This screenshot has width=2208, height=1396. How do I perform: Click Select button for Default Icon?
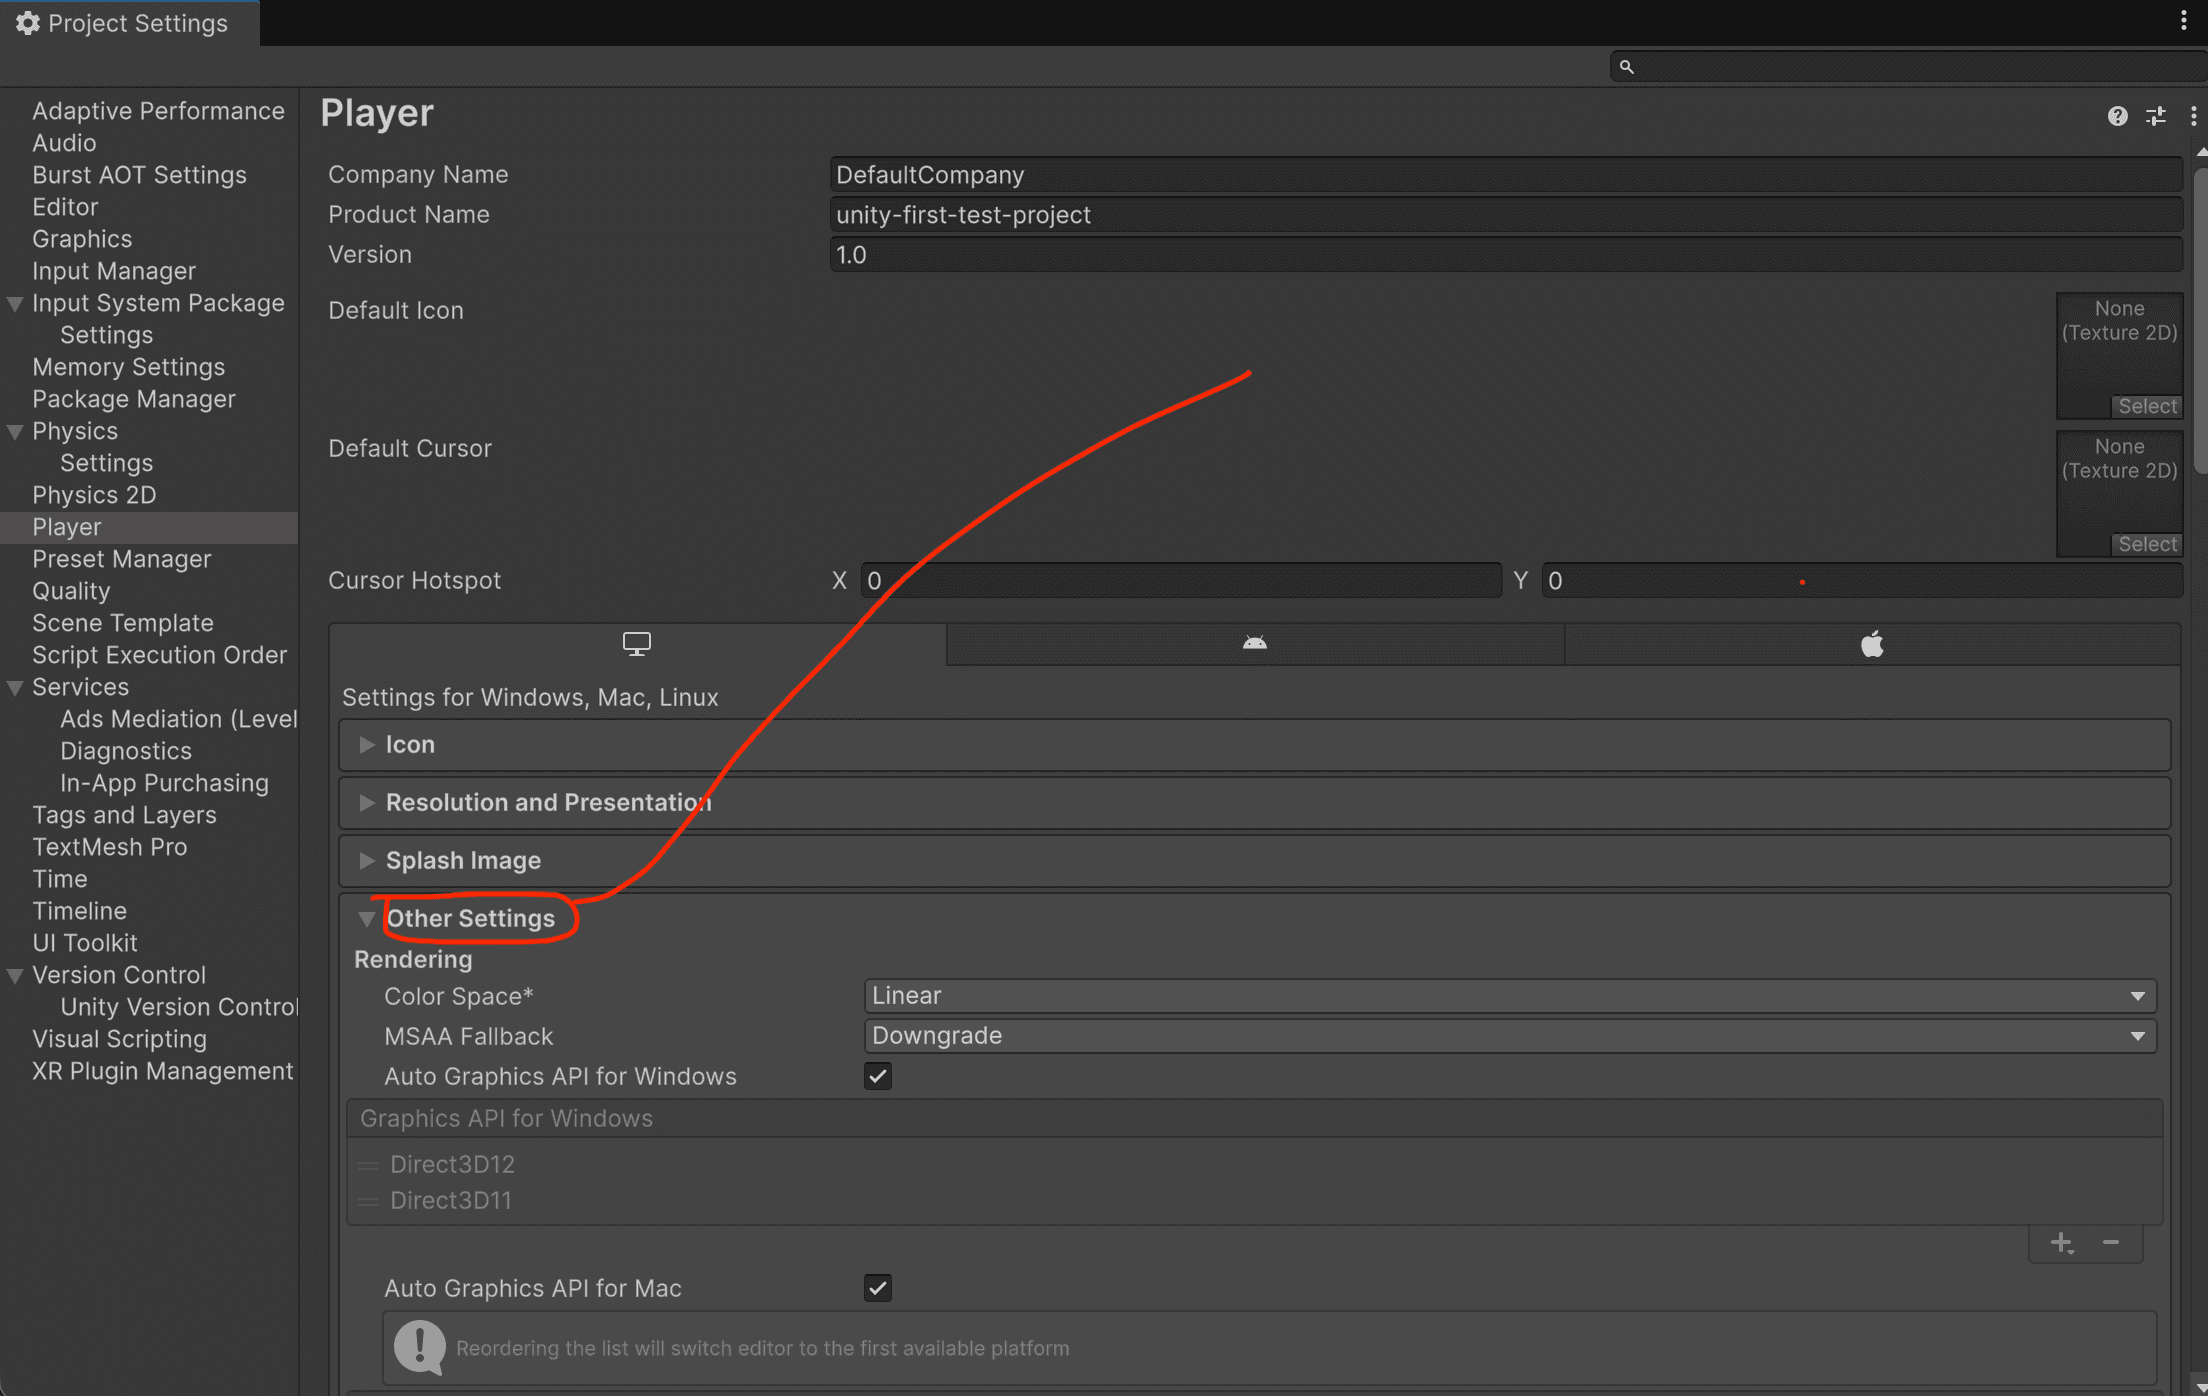pos(2147,407)
